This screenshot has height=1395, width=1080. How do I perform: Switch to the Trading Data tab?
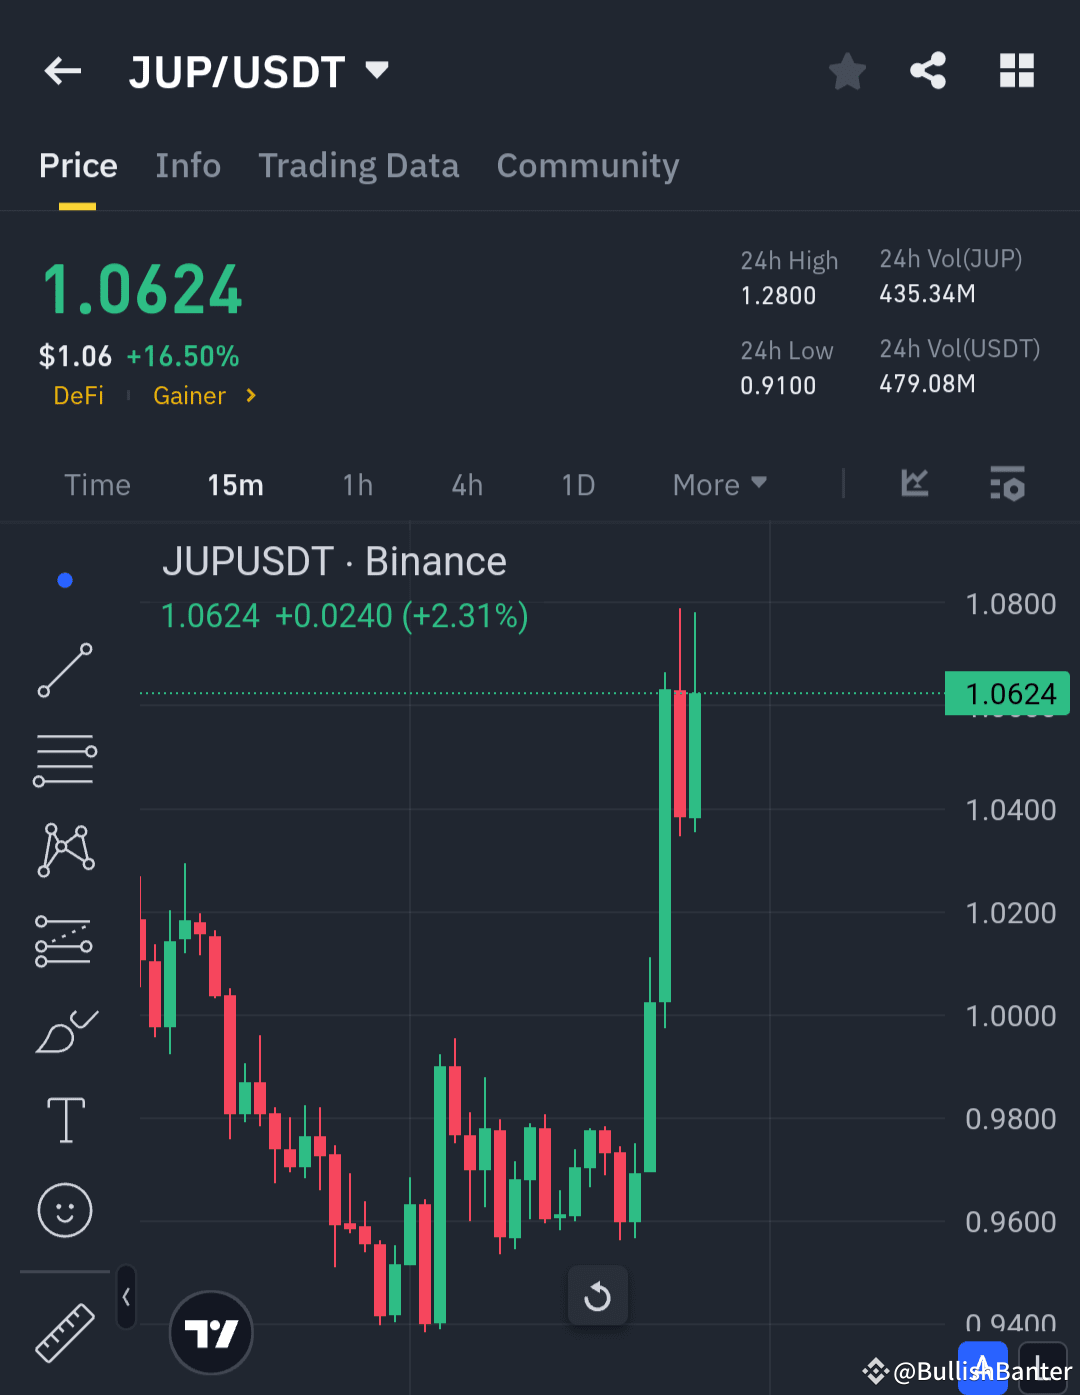[x=359, y=166]
